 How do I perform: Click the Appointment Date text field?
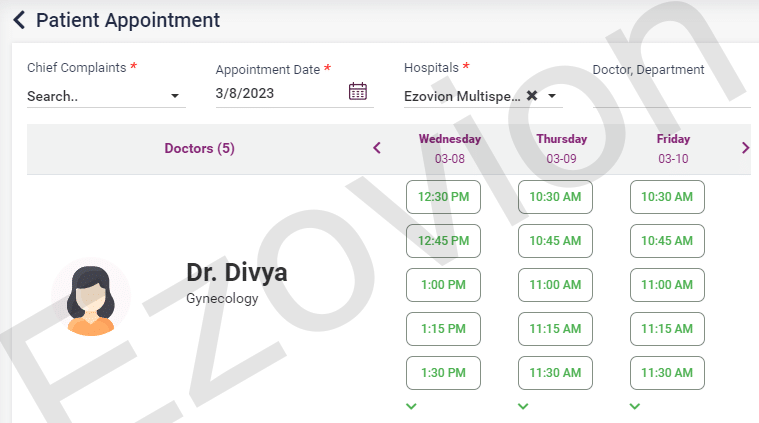(x=278, y=93)
